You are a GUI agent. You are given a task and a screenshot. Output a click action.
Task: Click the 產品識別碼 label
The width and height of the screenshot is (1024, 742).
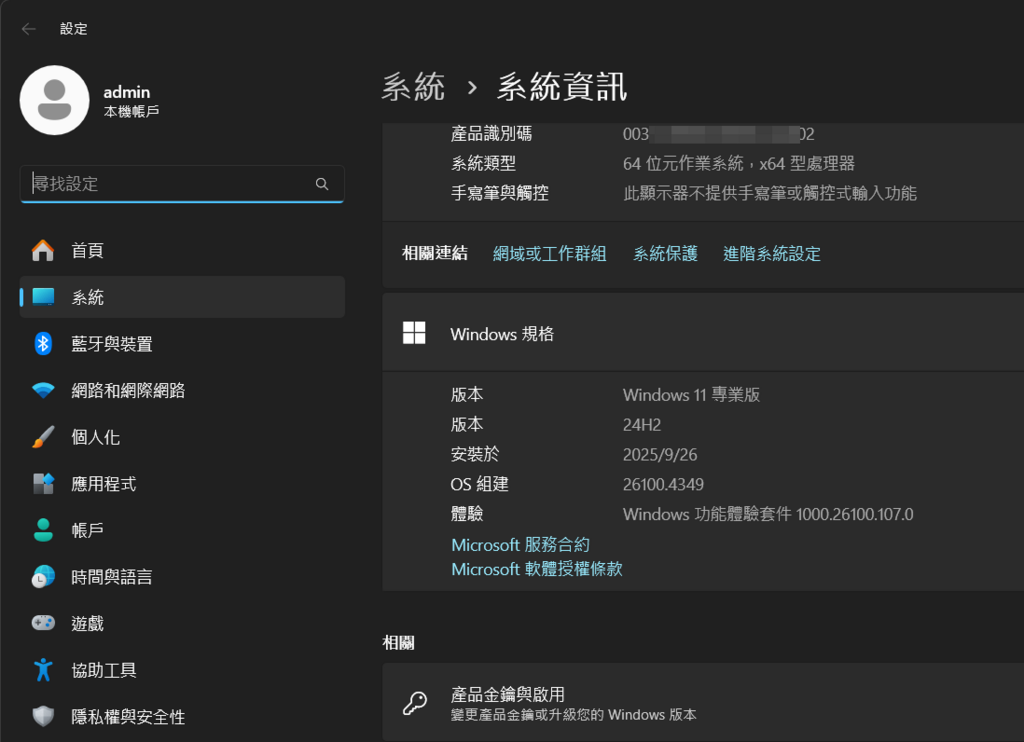pos(491,135)
